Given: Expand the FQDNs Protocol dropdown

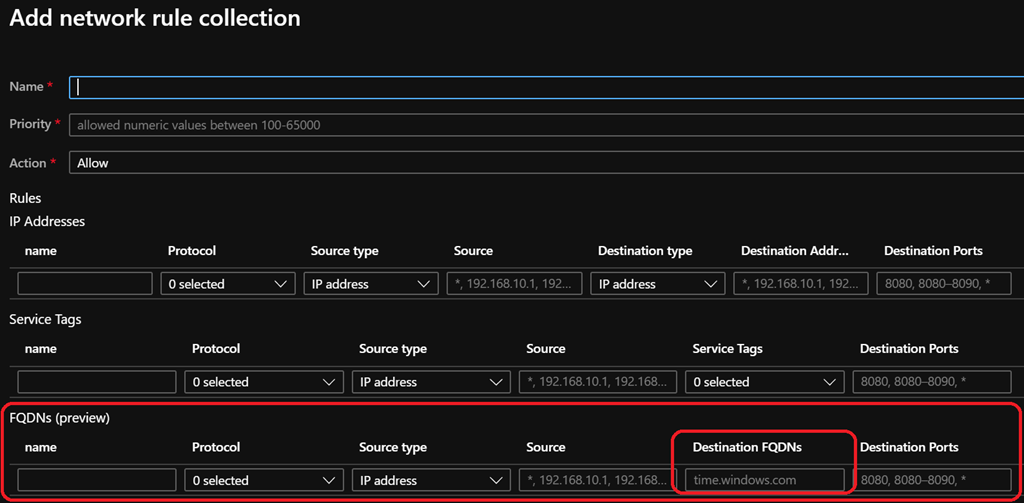Looking at the screenshot, I should [x=264, y=480].
